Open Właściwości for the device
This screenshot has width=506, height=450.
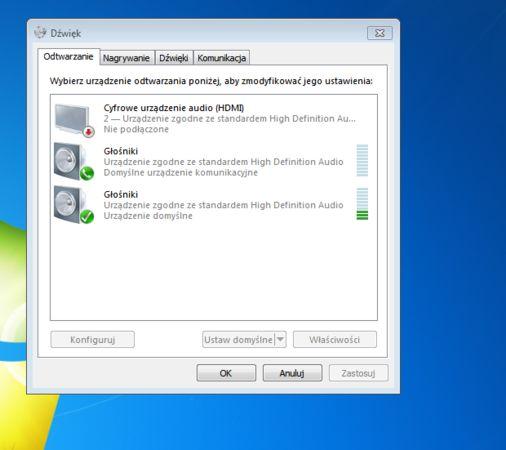coord(335,339)
